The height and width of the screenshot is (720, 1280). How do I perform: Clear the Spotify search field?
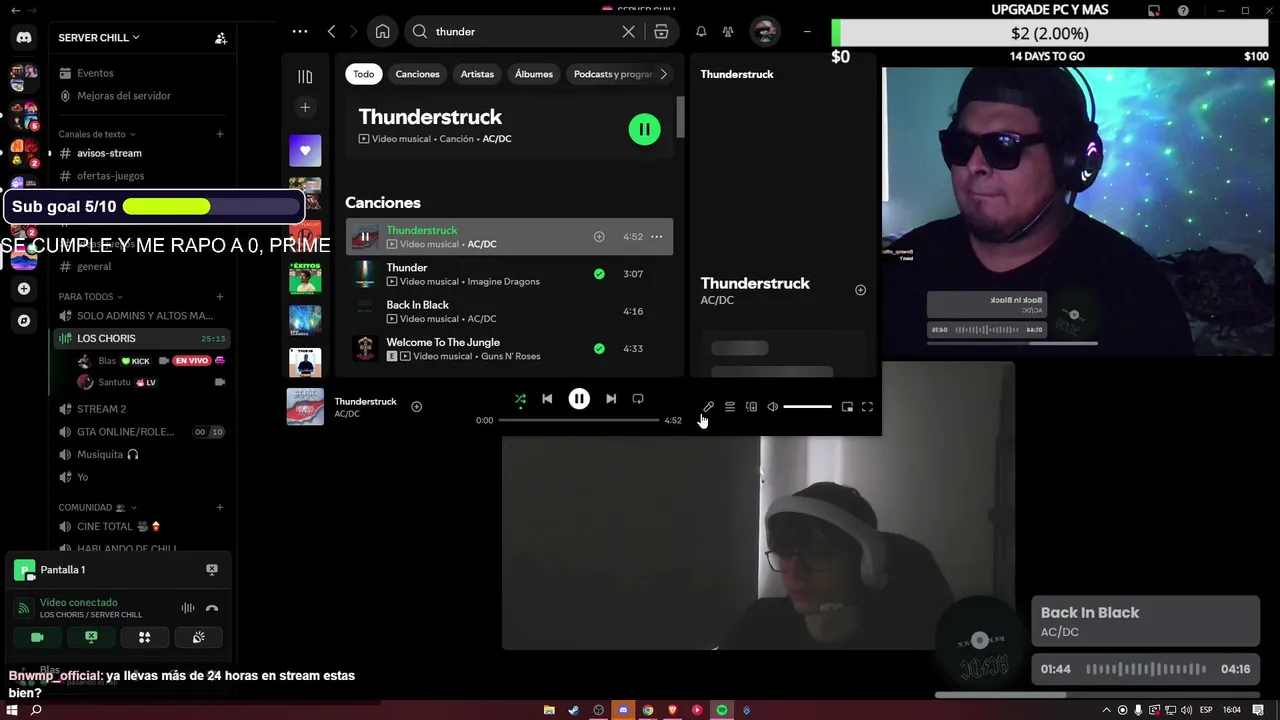tap(628, 32)
